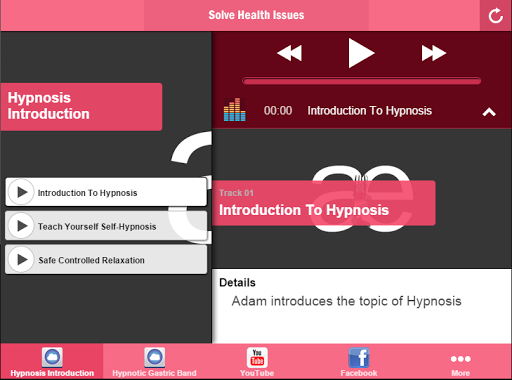This screenshot has height=380, width=512.
Task: Click the audio progress bar
Action: (361, 81)
